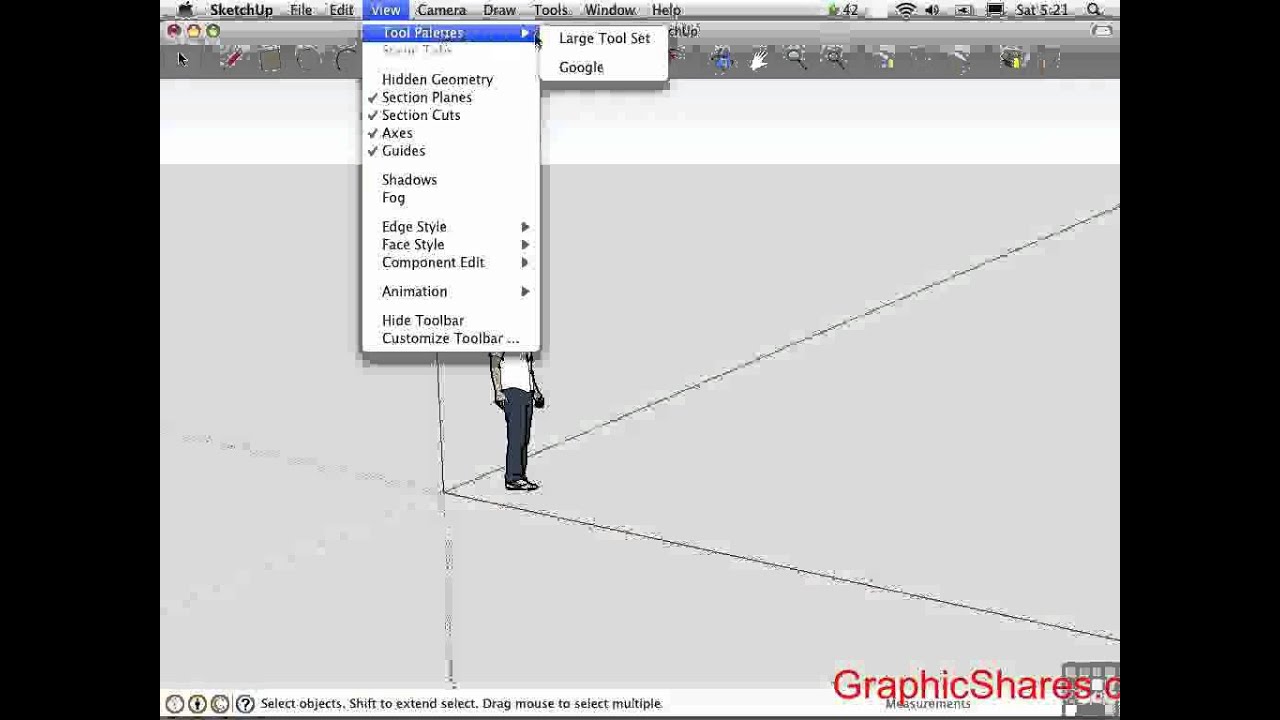1280x720 pixels.
Task: Expand the Face Style submenu
Action: pyautogui.click(x=450, y=245)
